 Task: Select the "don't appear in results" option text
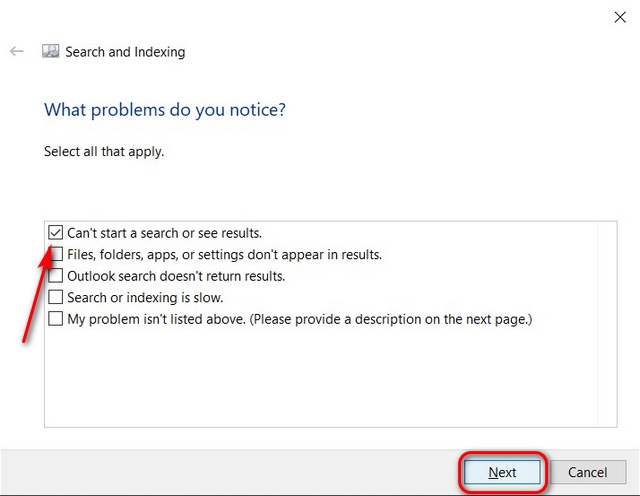coord(224,255)
